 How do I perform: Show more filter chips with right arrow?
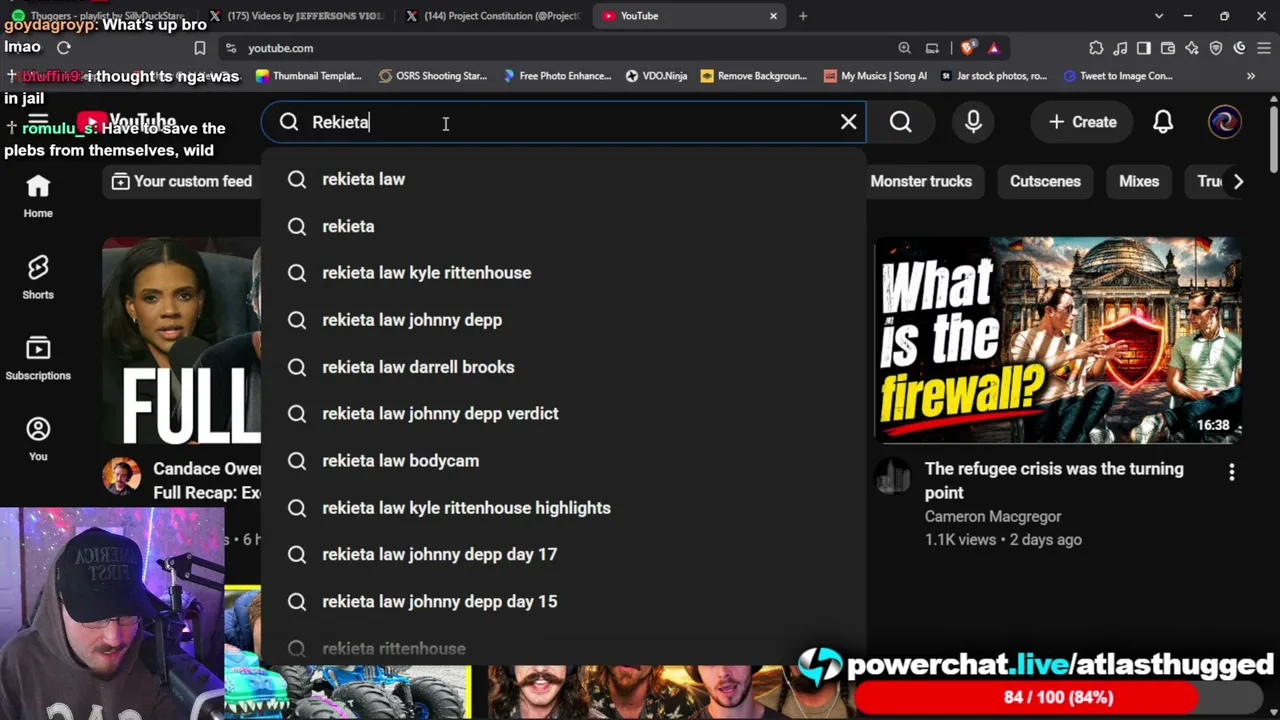(x=1238, y=181)
